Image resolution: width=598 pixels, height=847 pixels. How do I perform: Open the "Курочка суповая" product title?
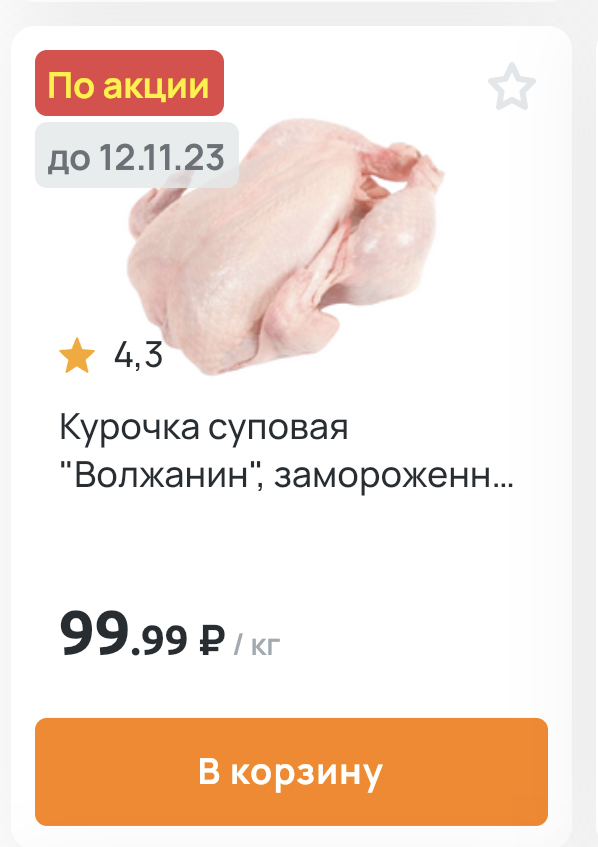point(286,451)
